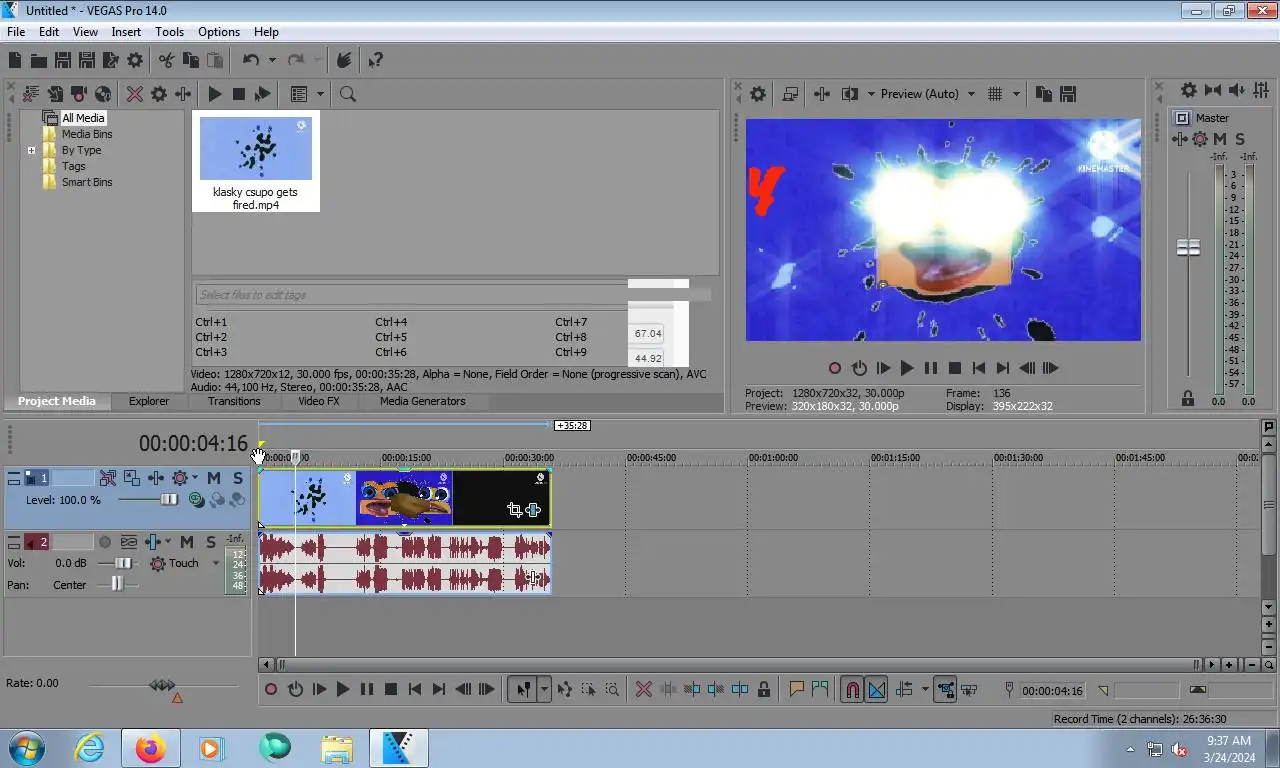The height and width of the screenshot is (768, 1280).
Task: Save preview snapshot to file
Action: 1067,94
